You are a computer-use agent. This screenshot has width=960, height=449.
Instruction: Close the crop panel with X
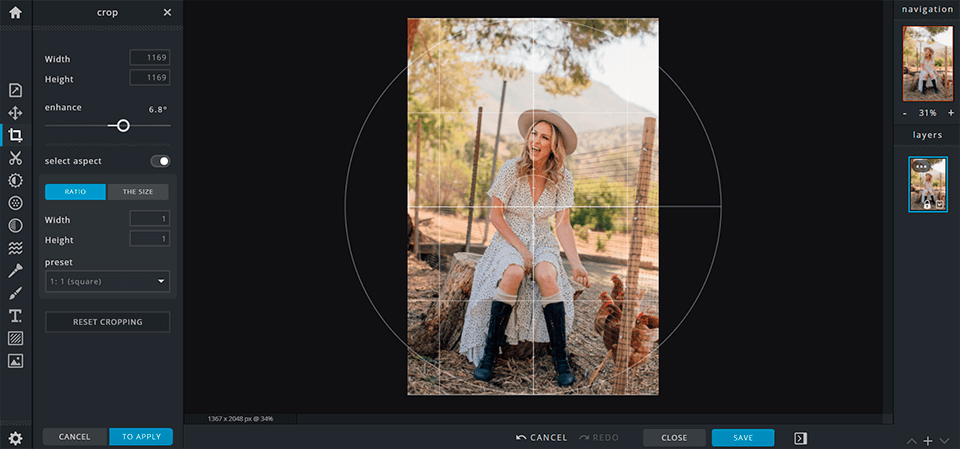pyautogui.click(x=167, y=13)
